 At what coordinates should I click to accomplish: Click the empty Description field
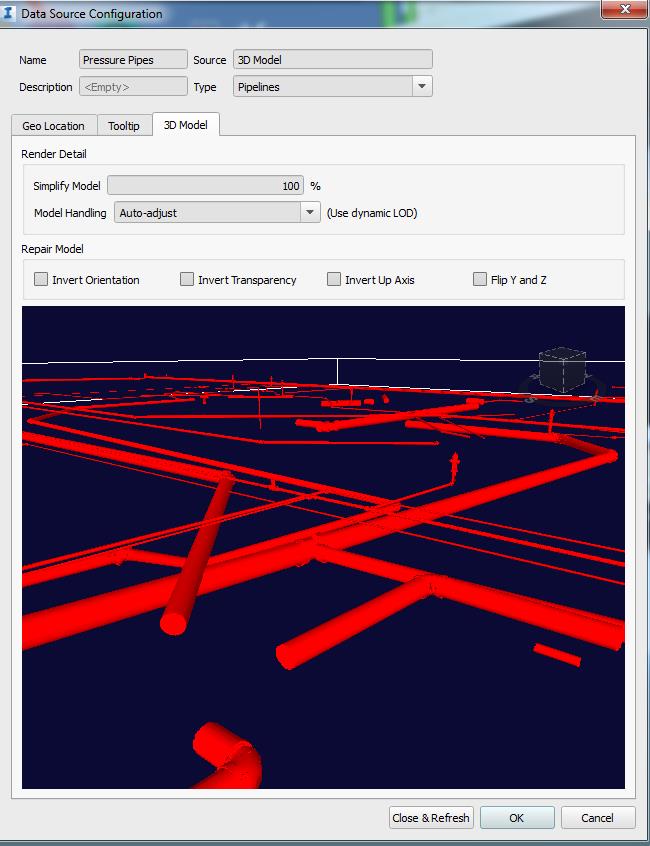click(133, 86)
